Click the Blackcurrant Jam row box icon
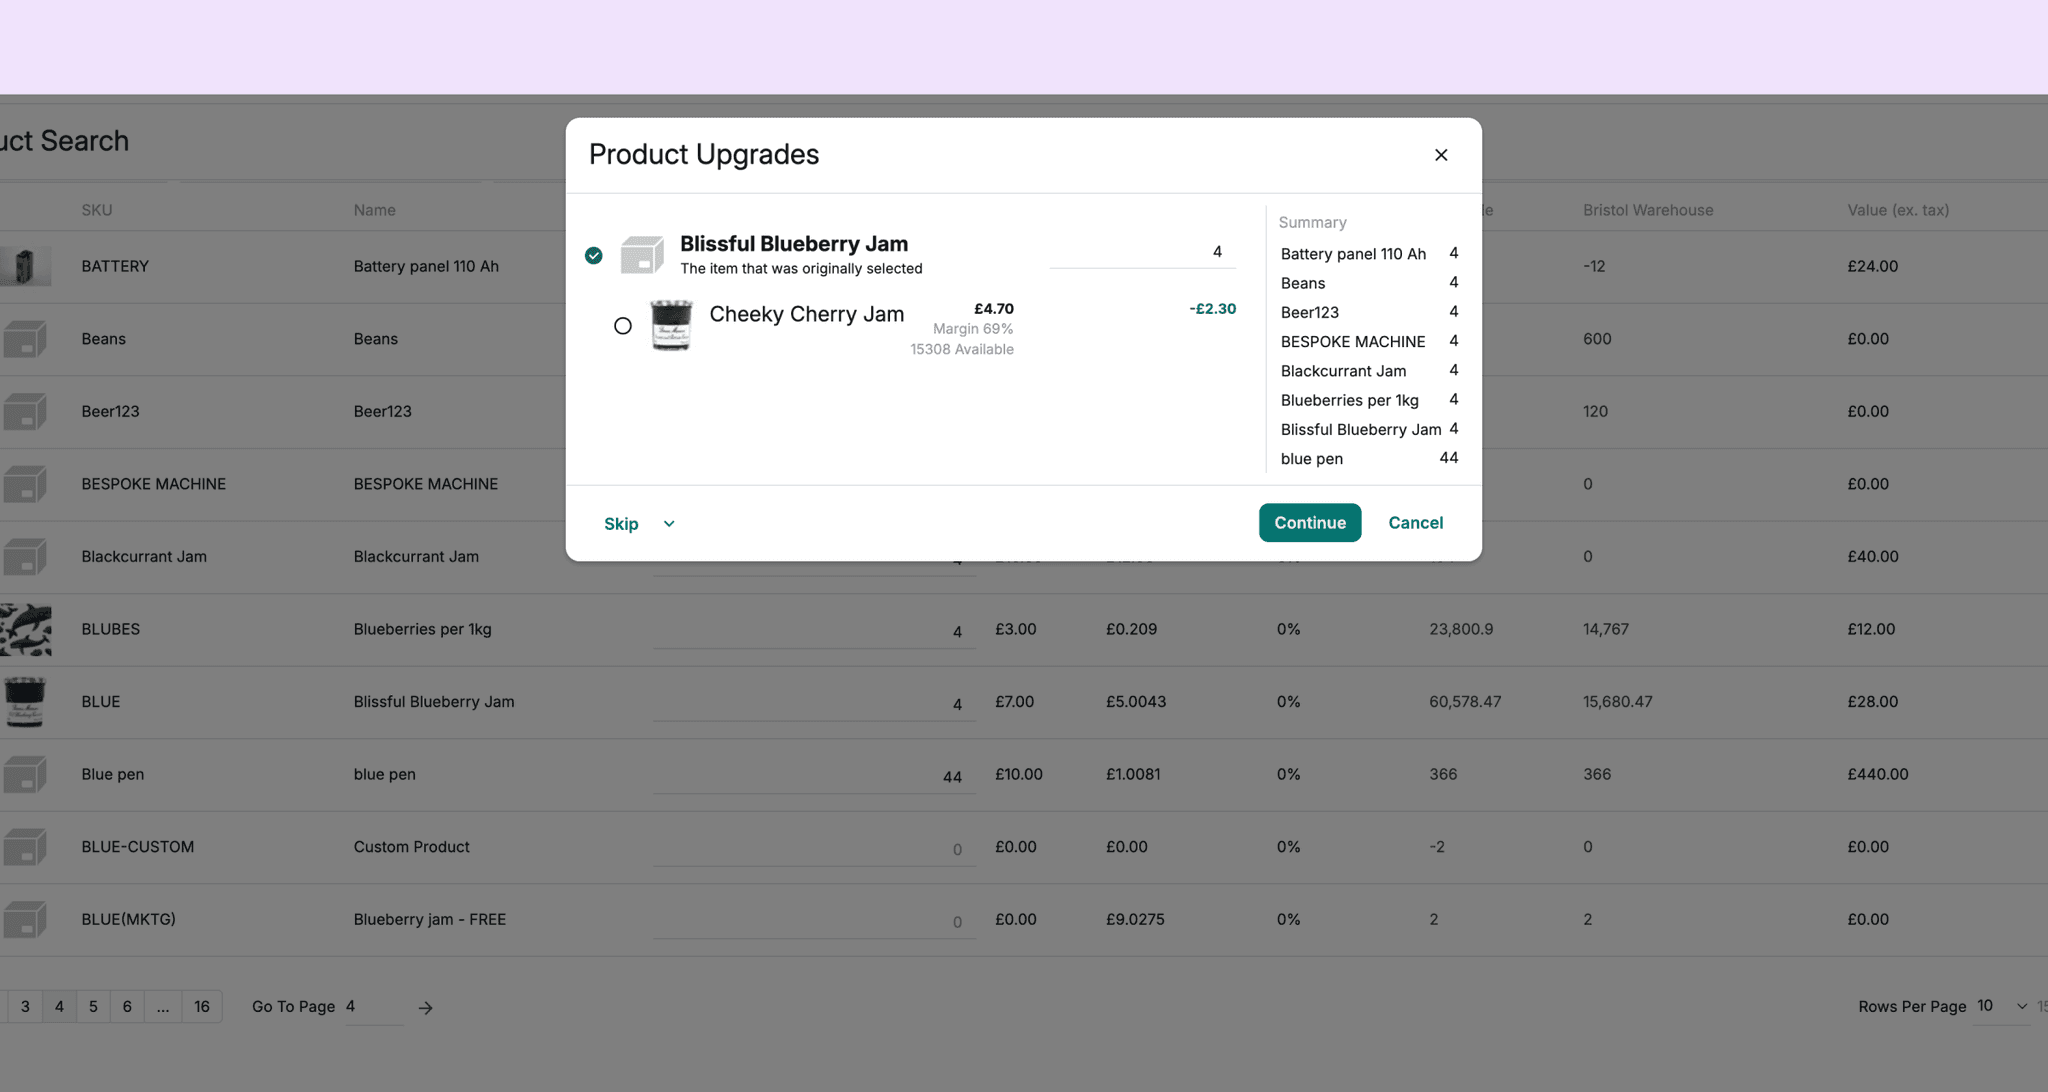 [25, 557]
